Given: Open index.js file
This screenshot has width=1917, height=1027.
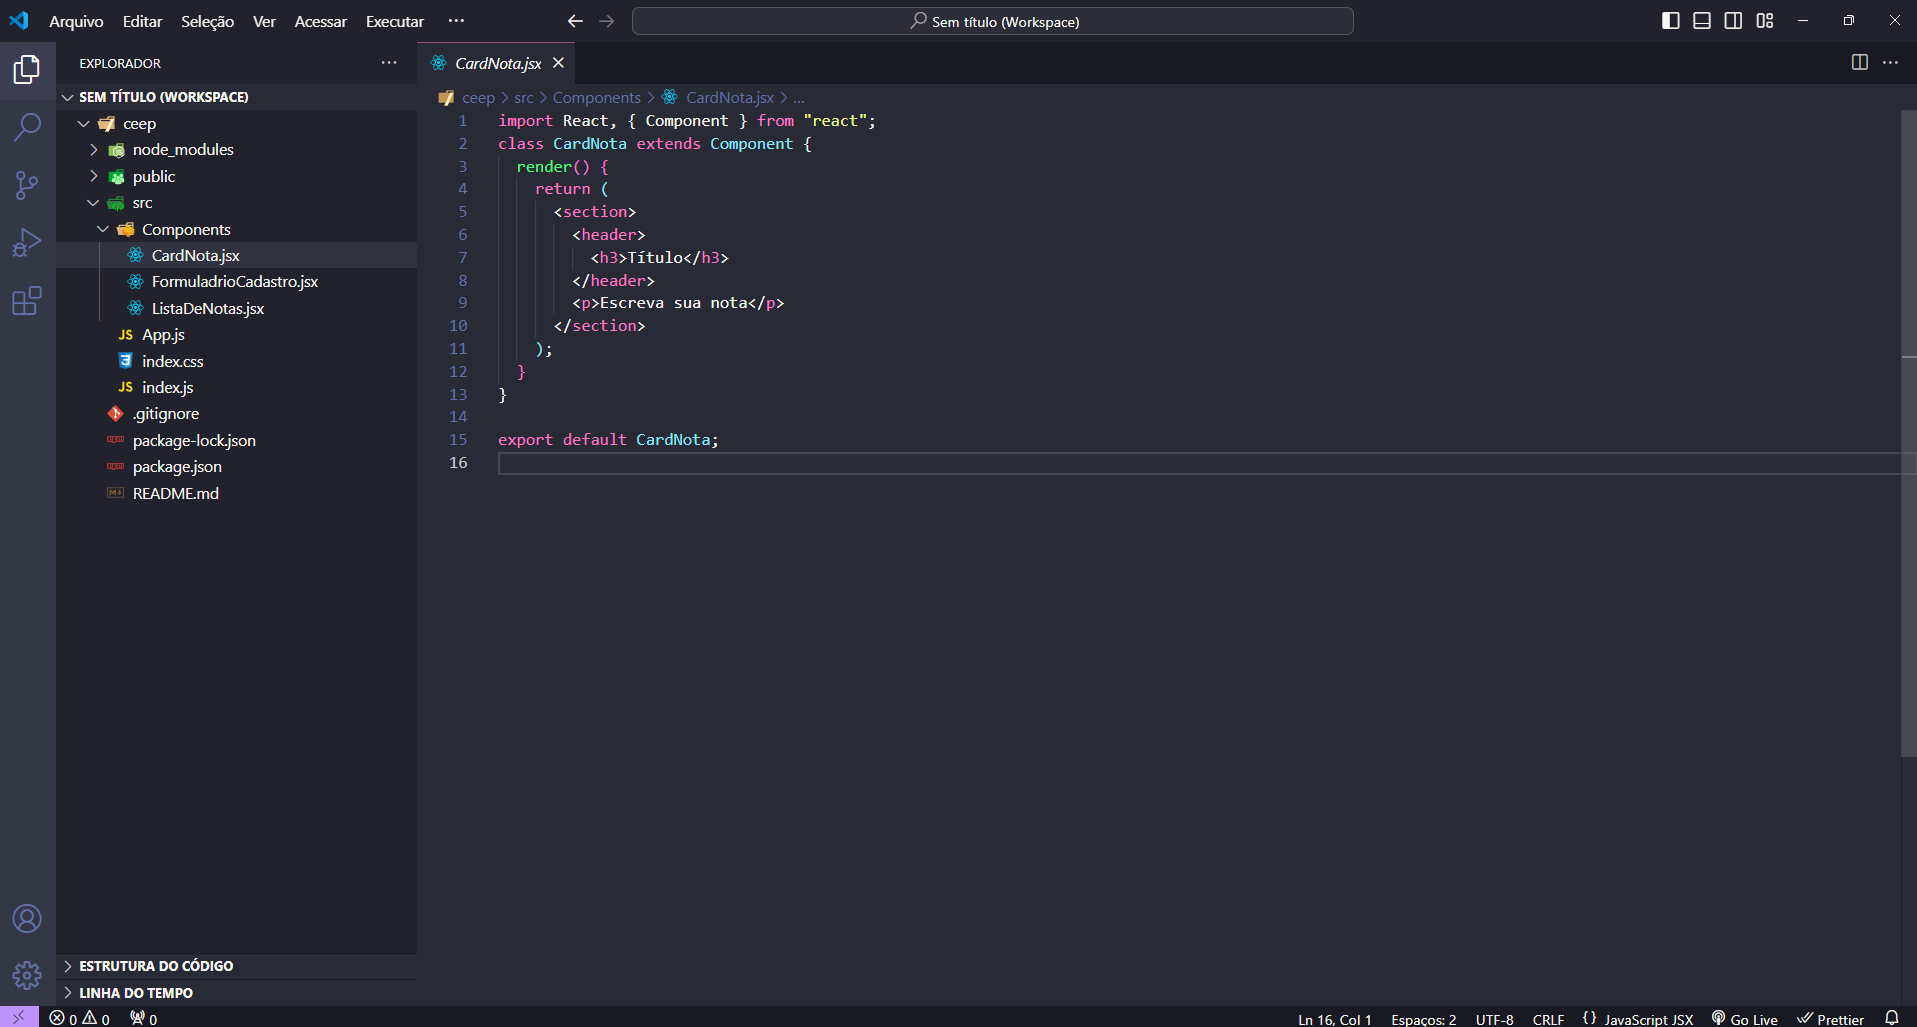Looking at the screenshot, I should coord(236,387).
